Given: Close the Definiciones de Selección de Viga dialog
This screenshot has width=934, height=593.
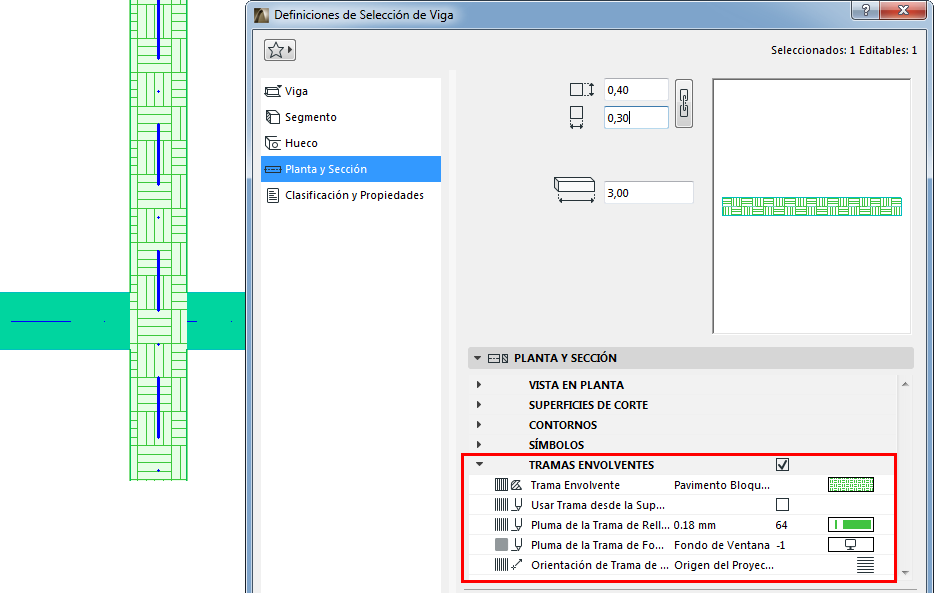Looking at the screenshot, I should coord(902,10).
